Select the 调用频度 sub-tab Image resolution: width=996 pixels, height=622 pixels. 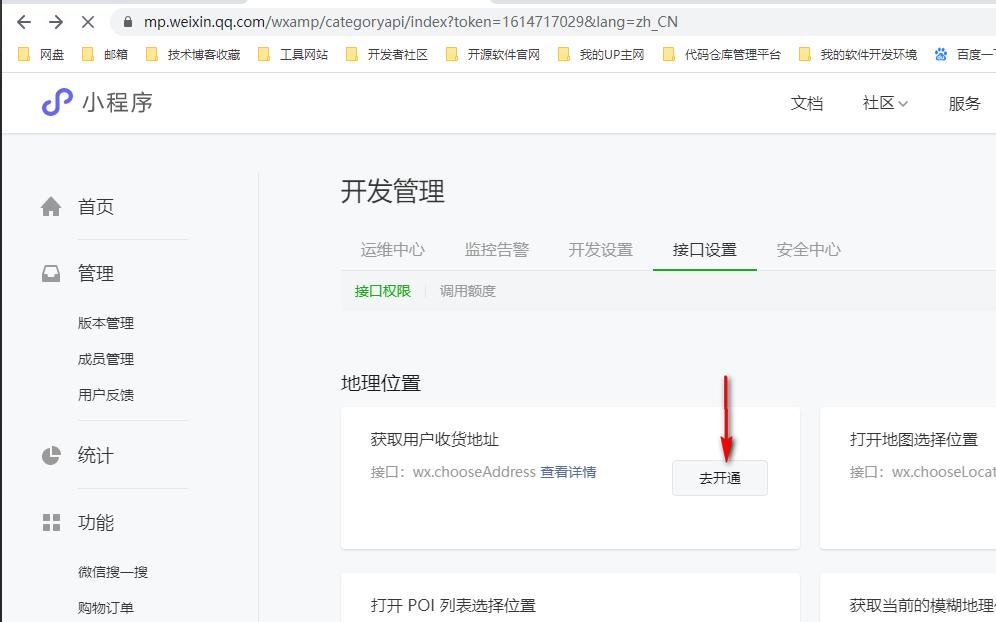pyautogui.click(x=465, y=291)
